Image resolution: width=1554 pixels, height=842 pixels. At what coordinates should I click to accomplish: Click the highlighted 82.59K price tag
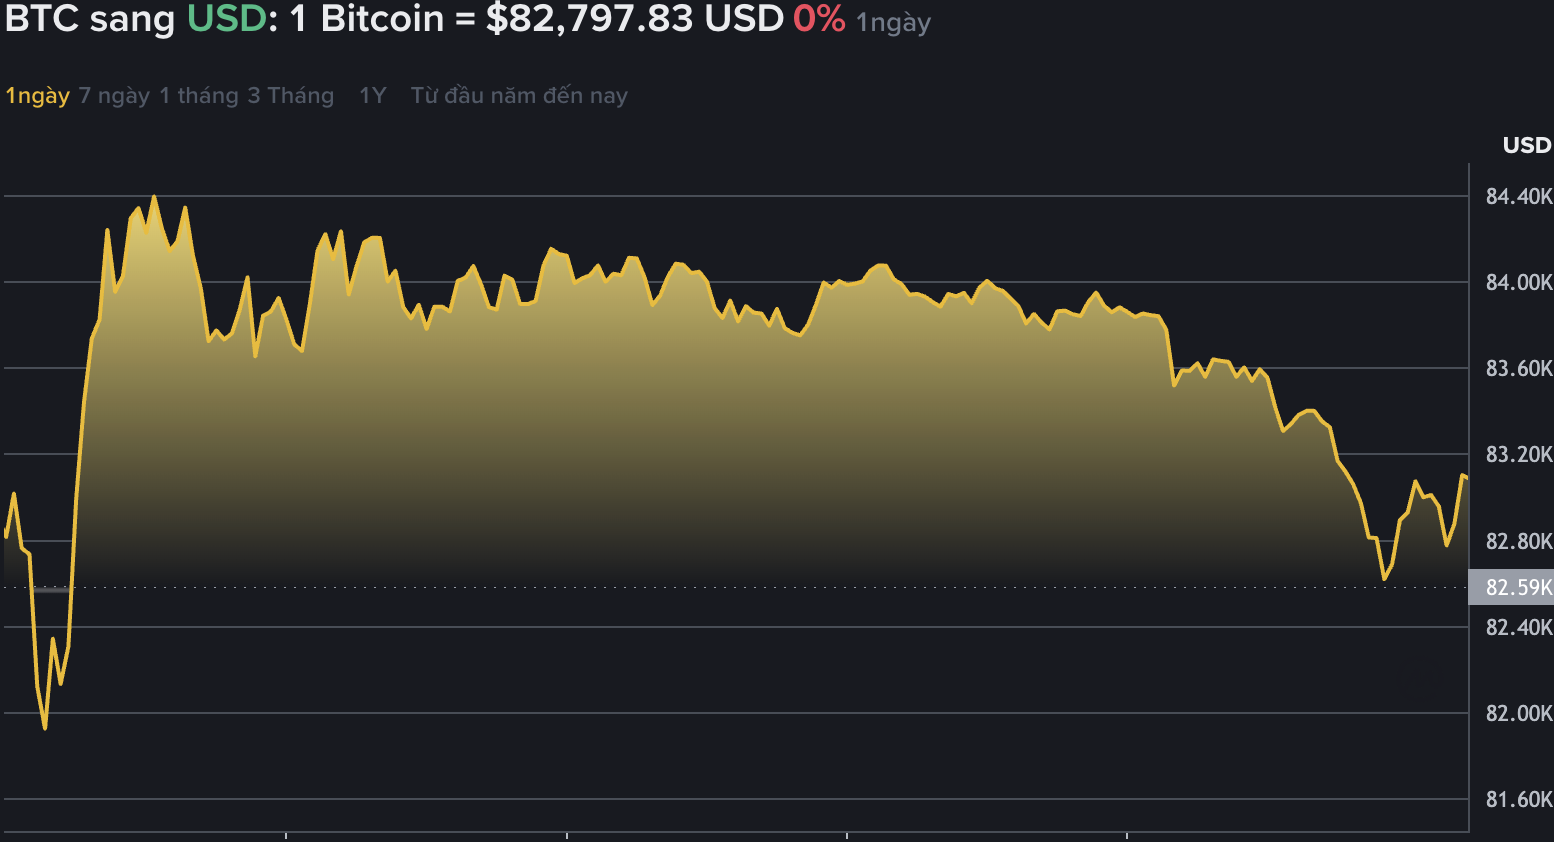coord(1512,588)
